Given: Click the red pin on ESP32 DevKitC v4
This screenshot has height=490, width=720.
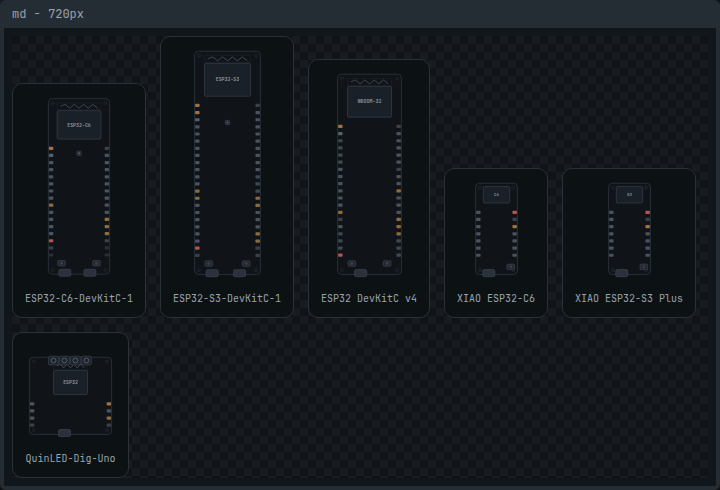Looking at the screenshot, I should [x=340, y=255].
